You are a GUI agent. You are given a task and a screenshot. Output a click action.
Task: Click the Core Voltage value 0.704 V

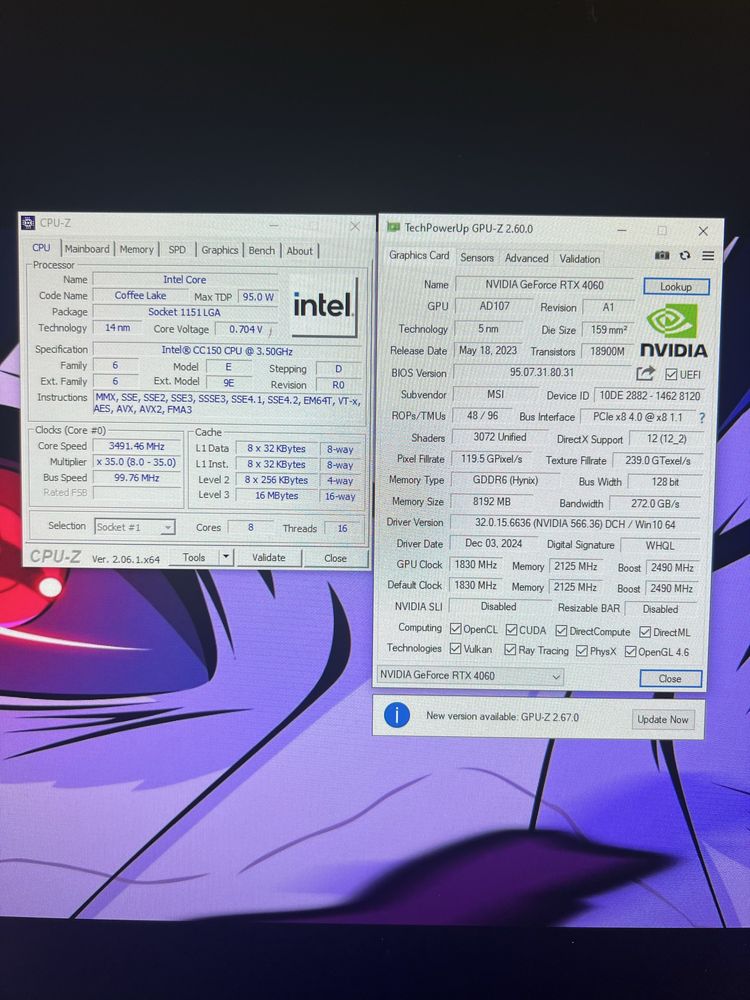coord(246,329)
